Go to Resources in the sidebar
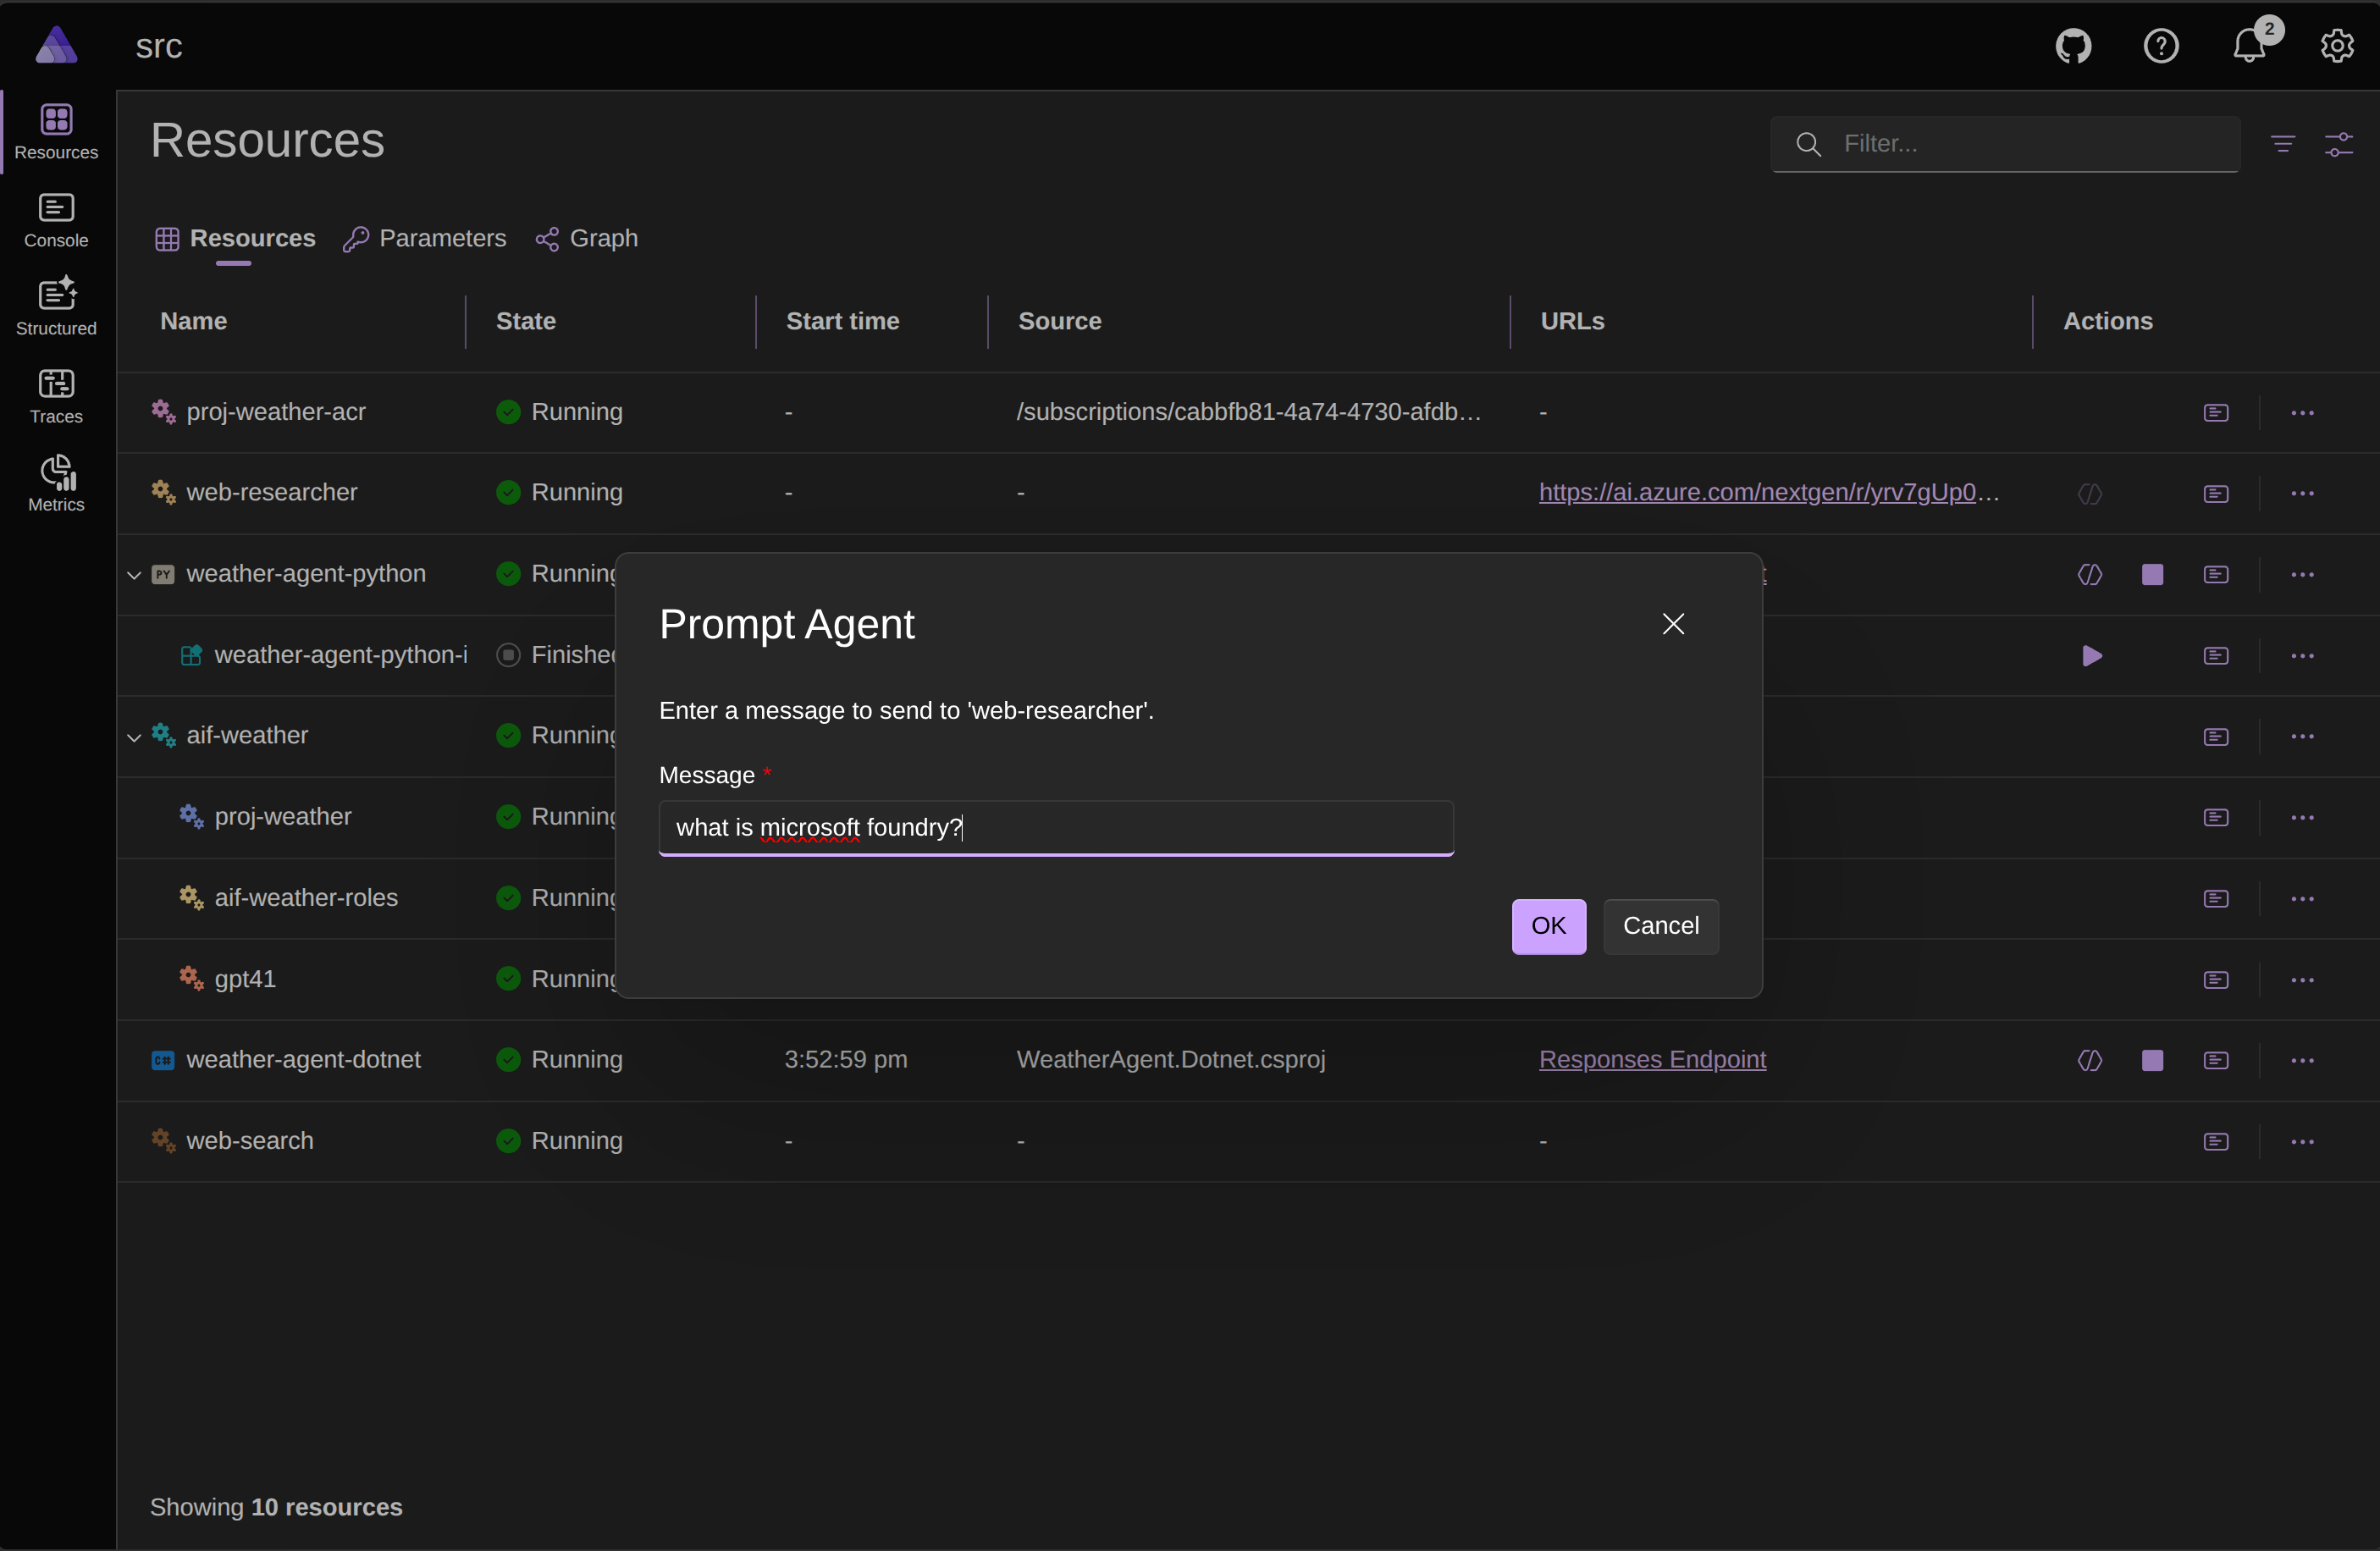This screenshot has width=2380, height=1551. (56, 132)
